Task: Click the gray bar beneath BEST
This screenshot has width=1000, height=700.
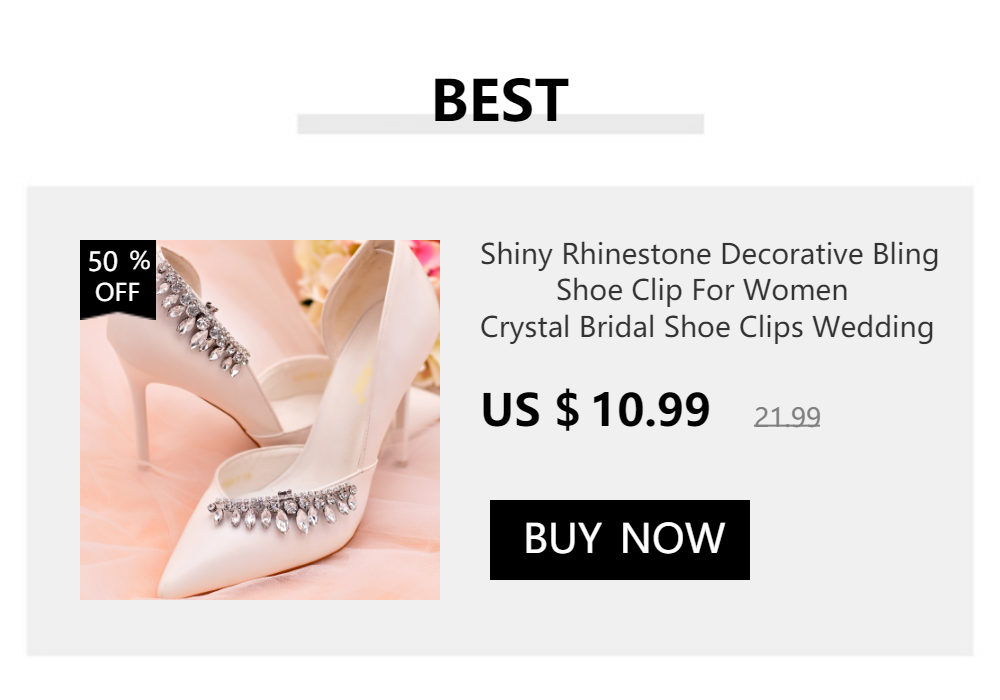Action: point(500,124)
